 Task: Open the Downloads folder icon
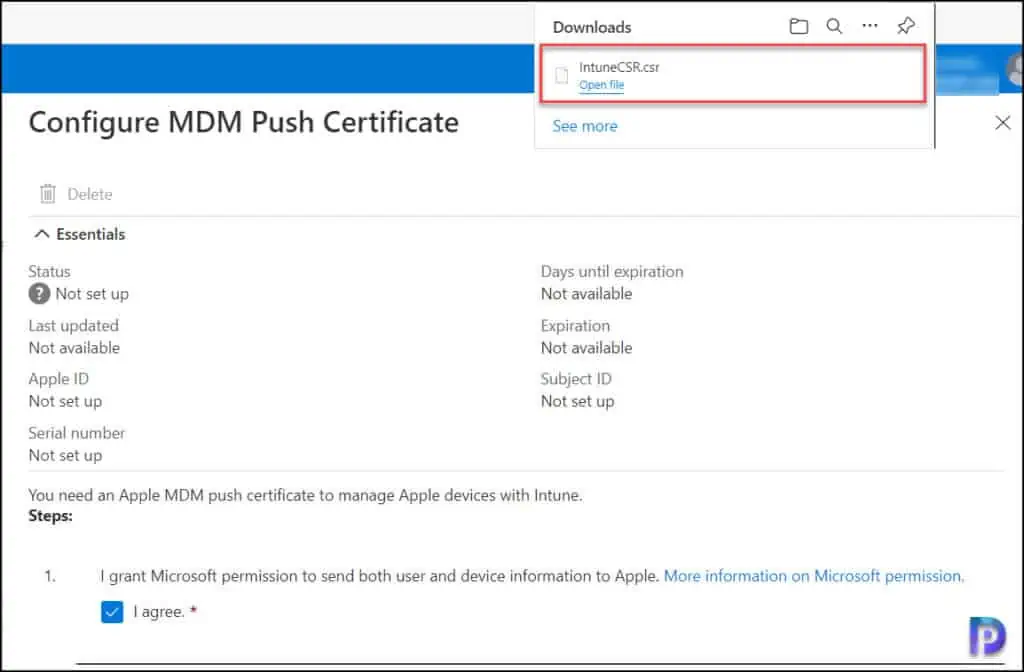798,26
